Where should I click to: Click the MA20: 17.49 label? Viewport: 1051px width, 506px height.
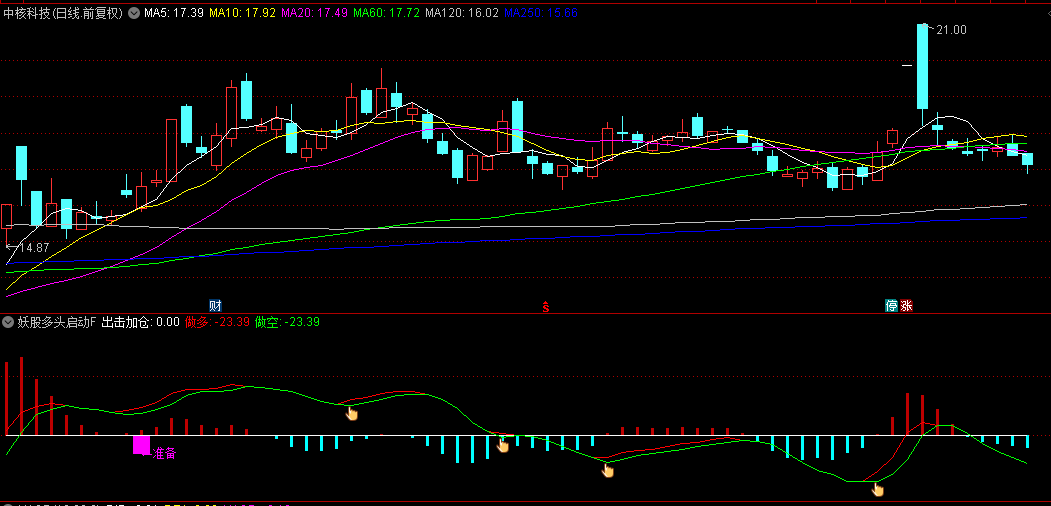(314, 12)
